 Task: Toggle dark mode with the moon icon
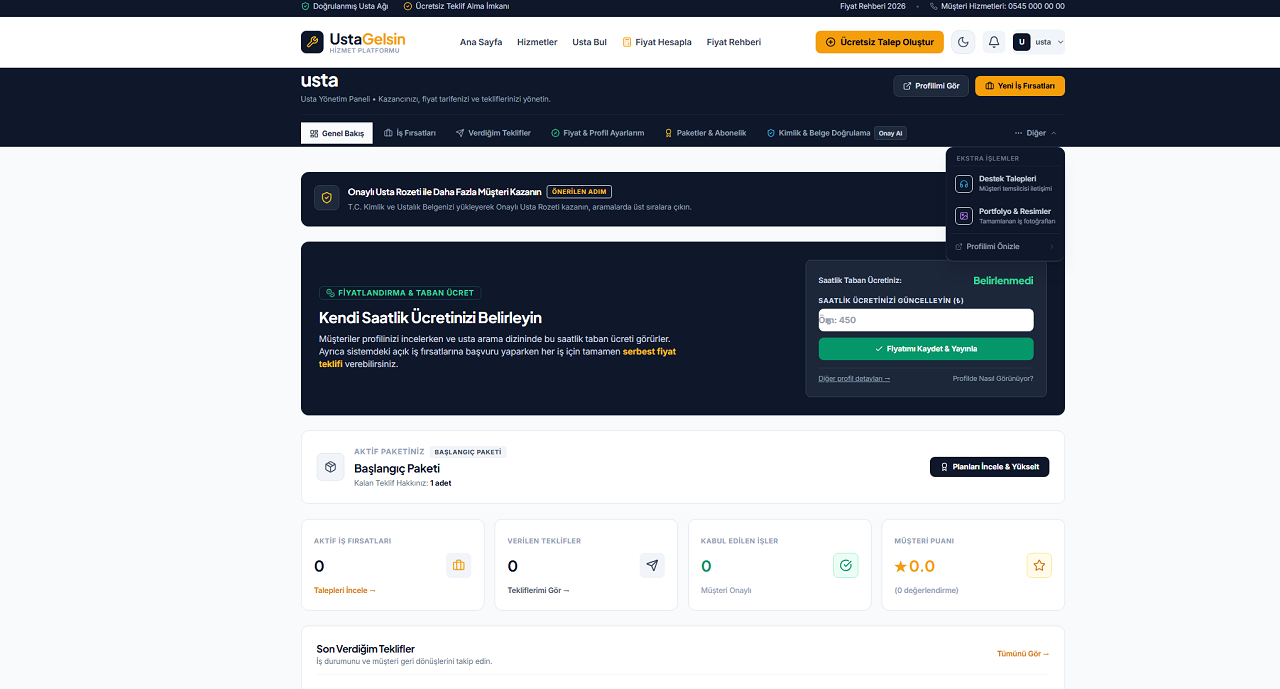[x=963, y=42]
